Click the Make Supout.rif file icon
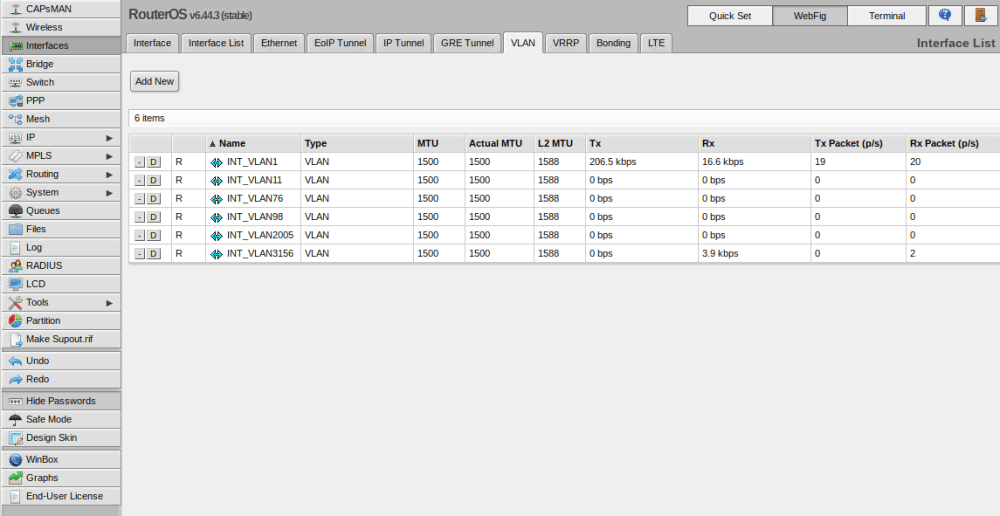Viewport: 1000px width, 516px height. coord(16,339)
